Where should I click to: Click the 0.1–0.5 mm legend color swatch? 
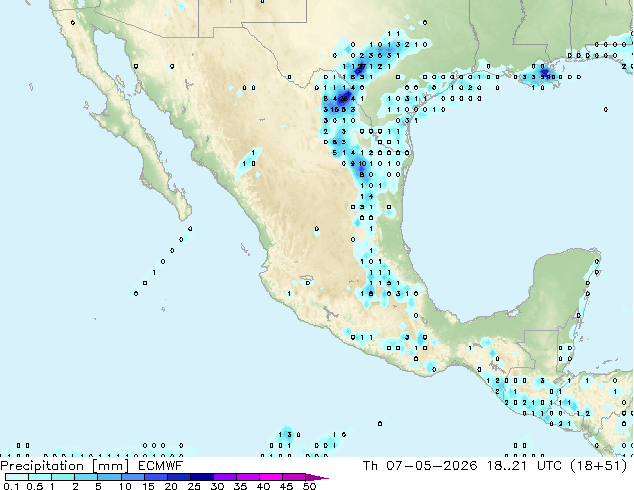point(17,477)
